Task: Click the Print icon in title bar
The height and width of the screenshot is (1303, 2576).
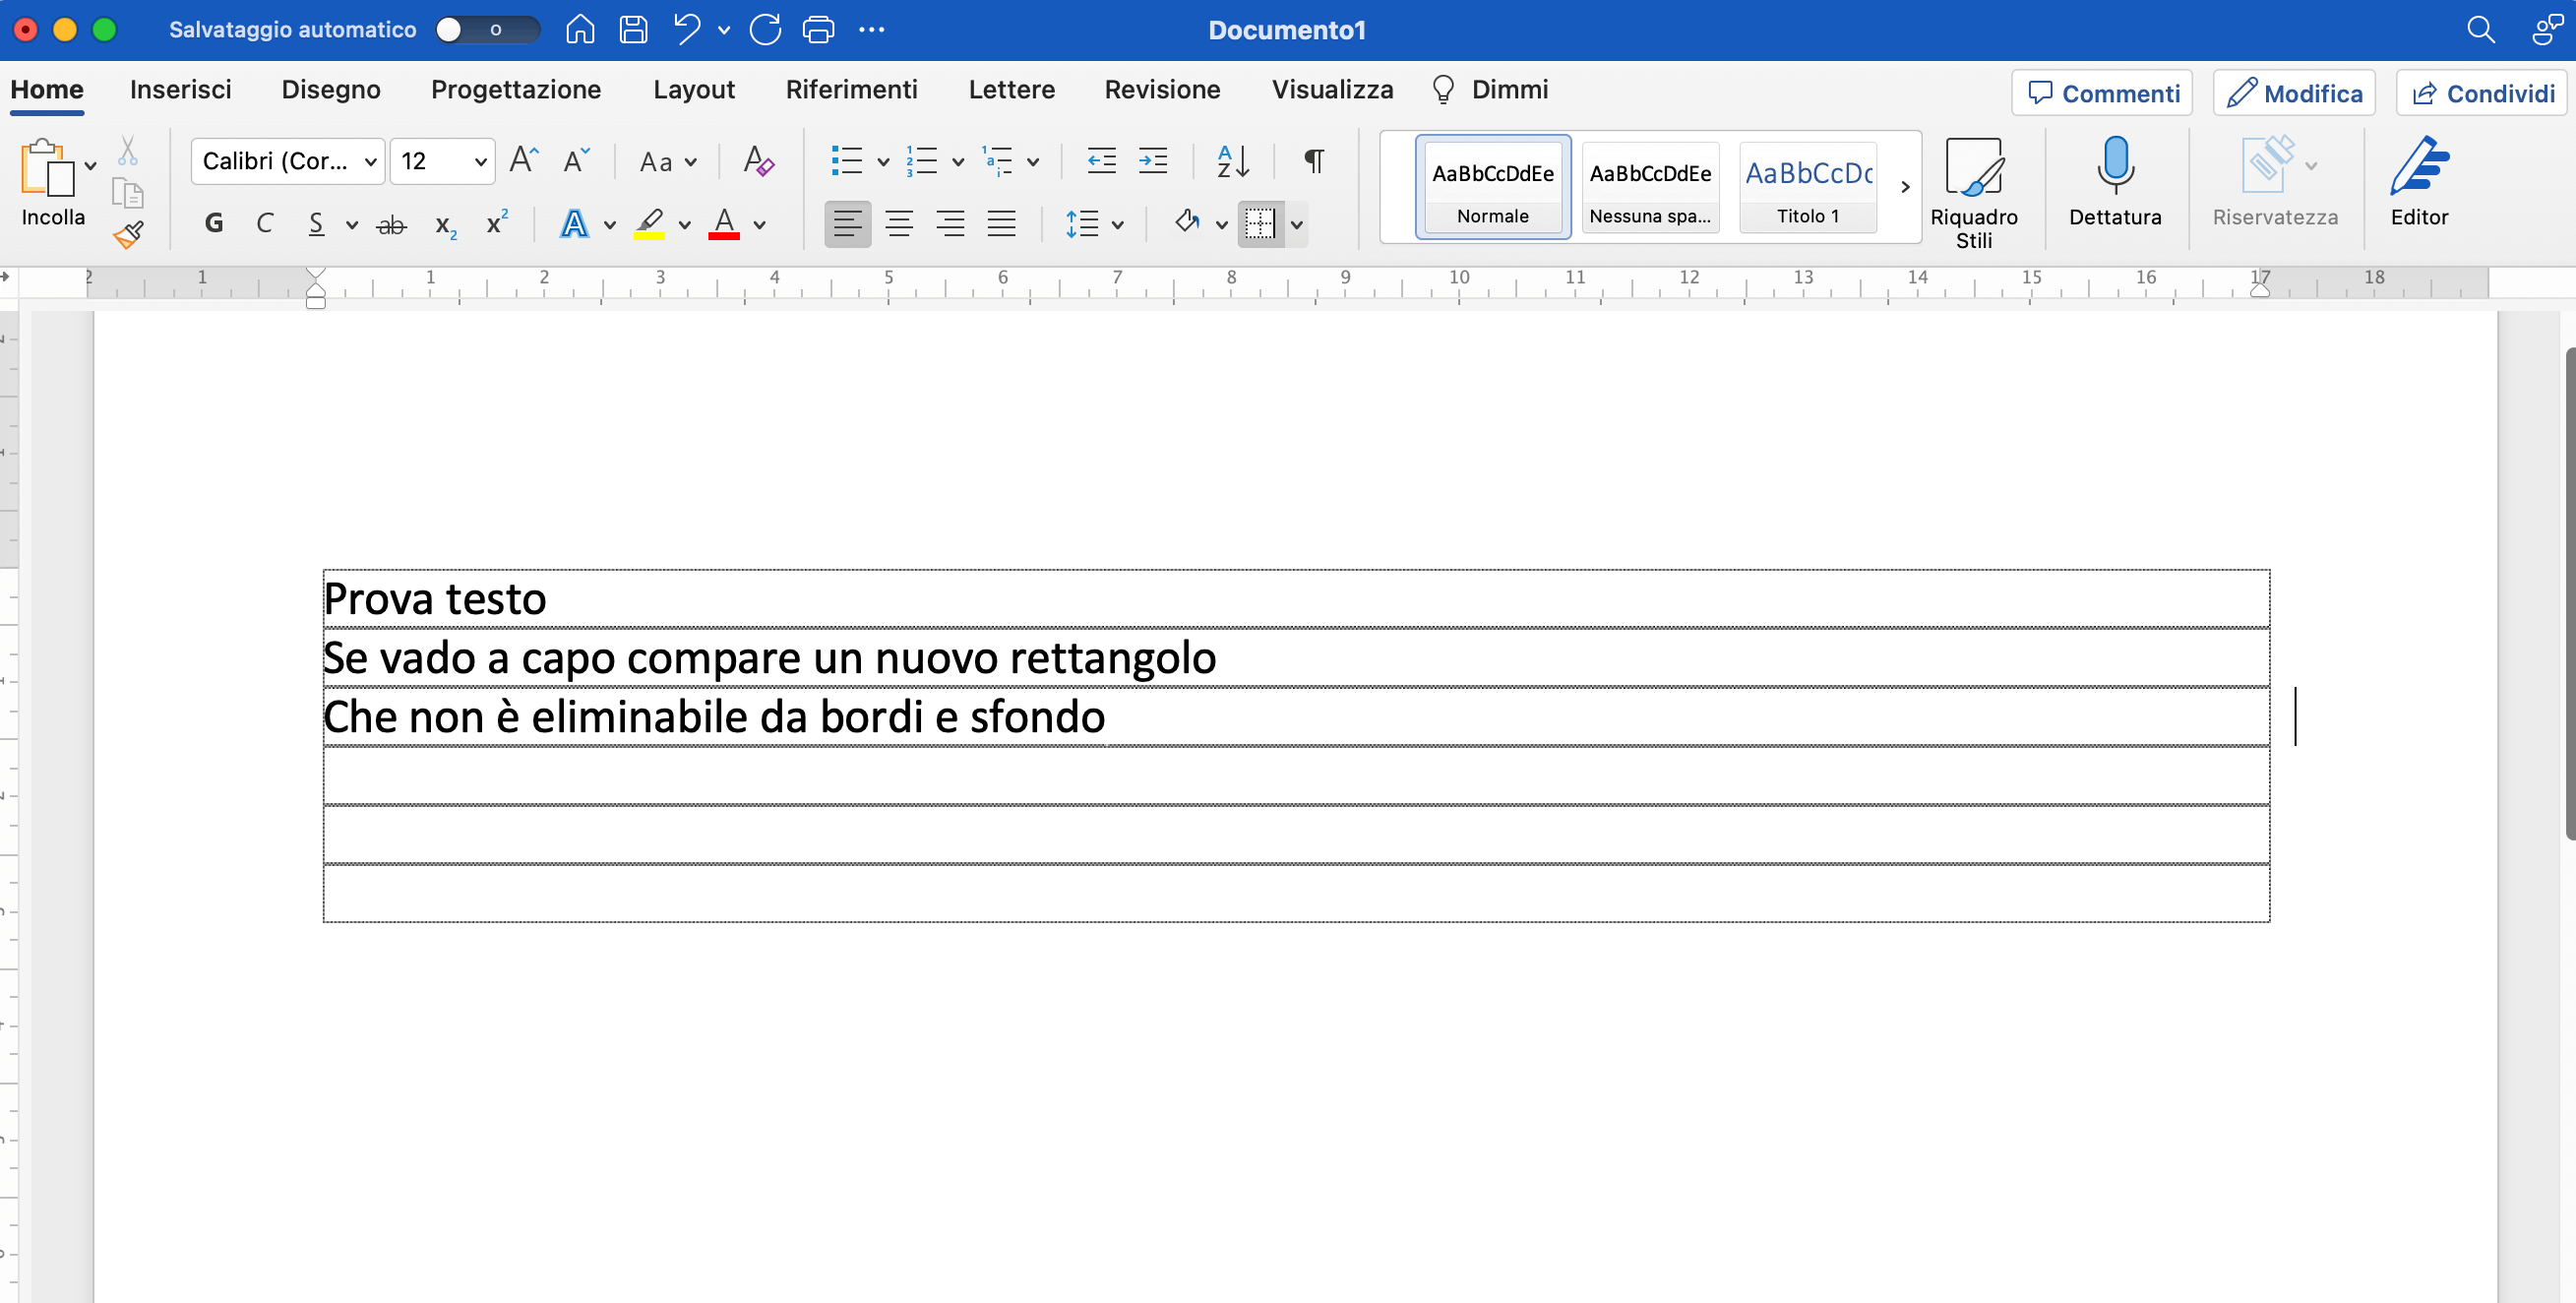Action: tap(818, 30)
